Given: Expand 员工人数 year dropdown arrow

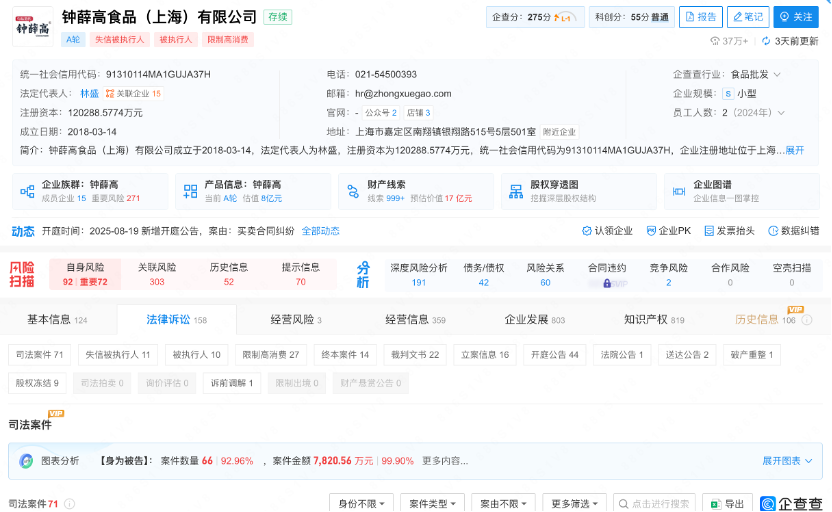Looking at the screenshot, I should (x=781, y=113).
